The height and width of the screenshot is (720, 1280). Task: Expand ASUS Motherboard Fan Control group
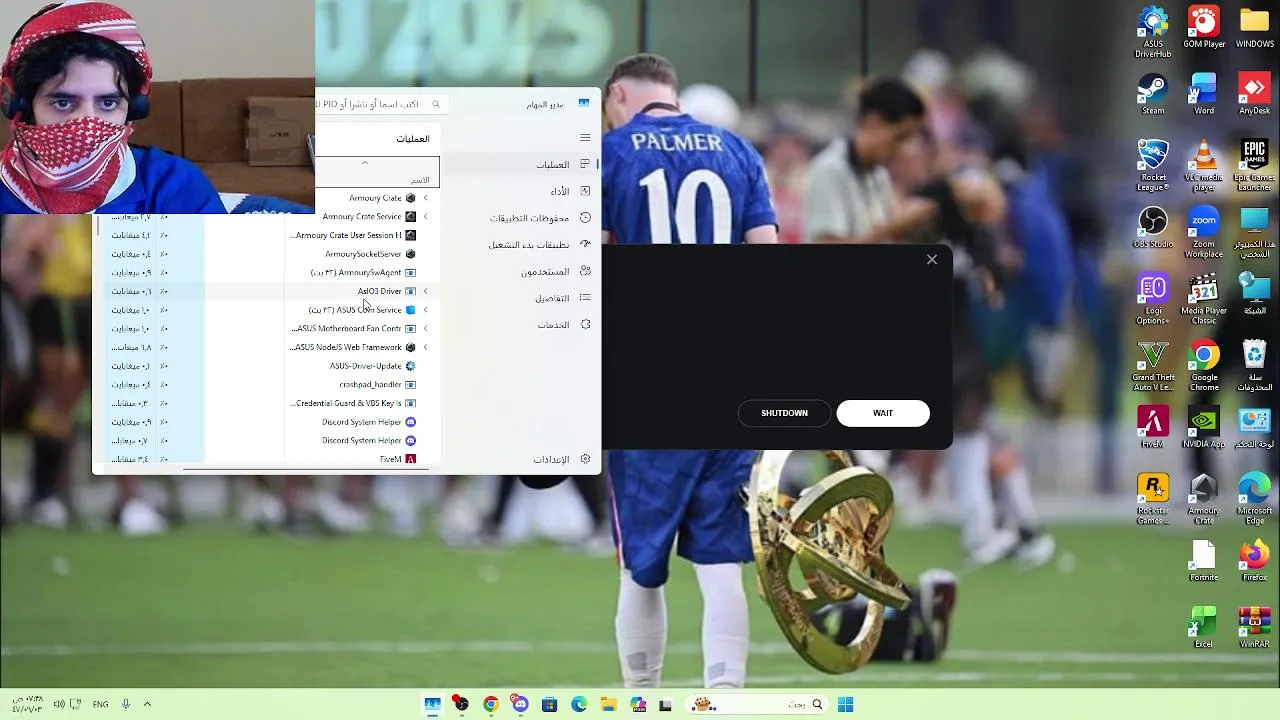(425, 328)
